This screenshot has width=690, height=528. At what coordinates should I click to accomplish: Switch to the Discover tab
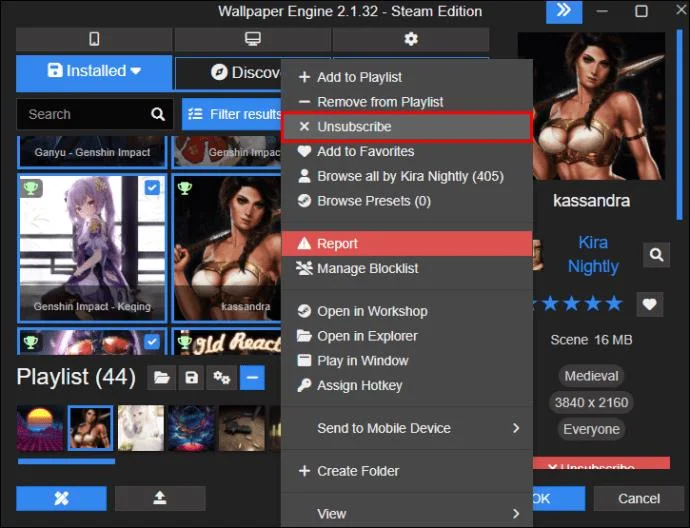tap(228, 73)
